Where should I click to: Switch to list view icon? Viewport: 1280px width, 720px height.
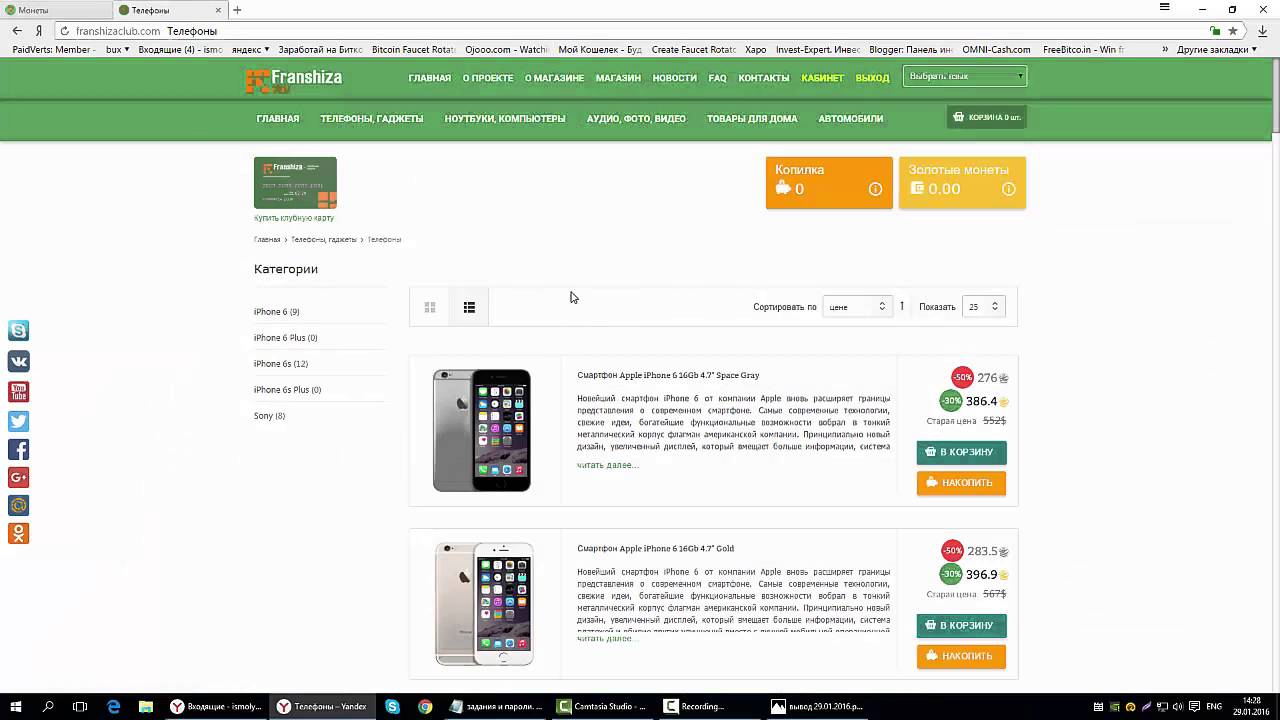pyautogui.click(x=469, y=307)
